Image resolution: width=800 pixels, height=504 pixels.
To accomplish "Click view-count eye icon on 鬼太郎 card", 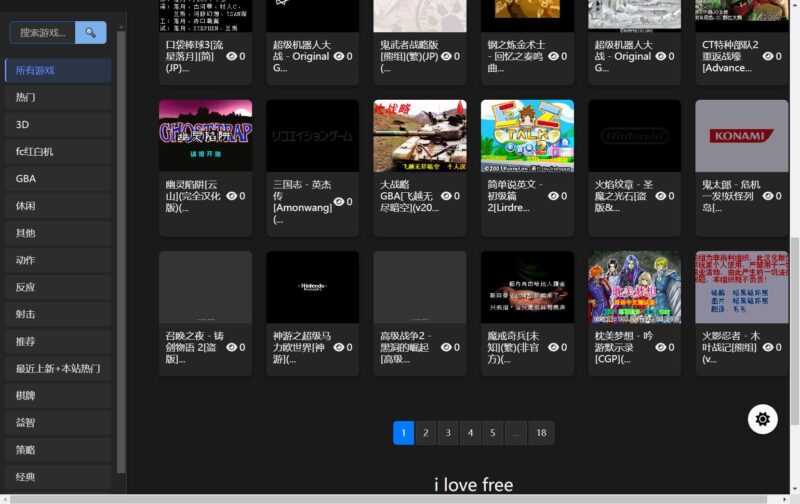I will 768,196.
